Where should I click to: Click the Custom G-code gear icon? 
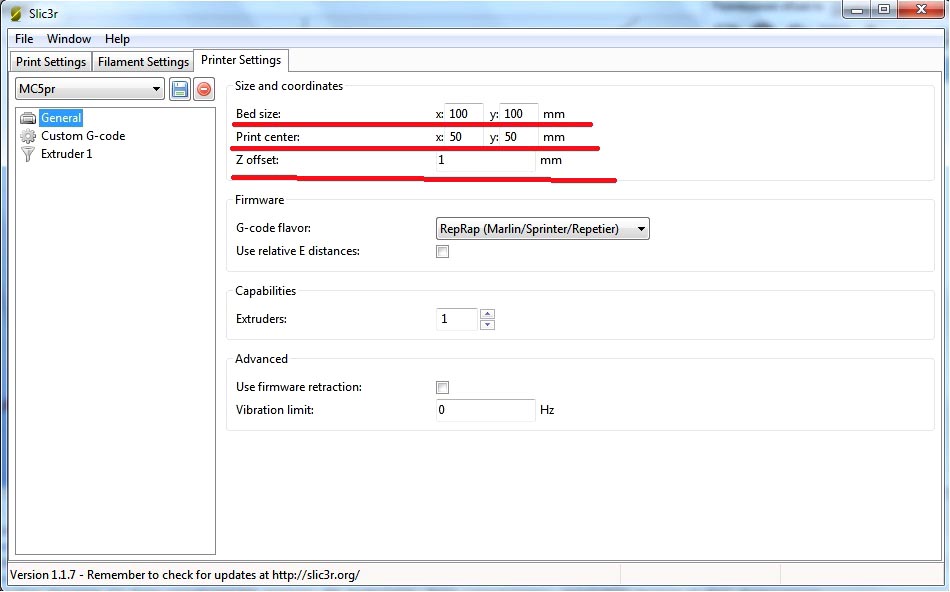tap(28, 136)
